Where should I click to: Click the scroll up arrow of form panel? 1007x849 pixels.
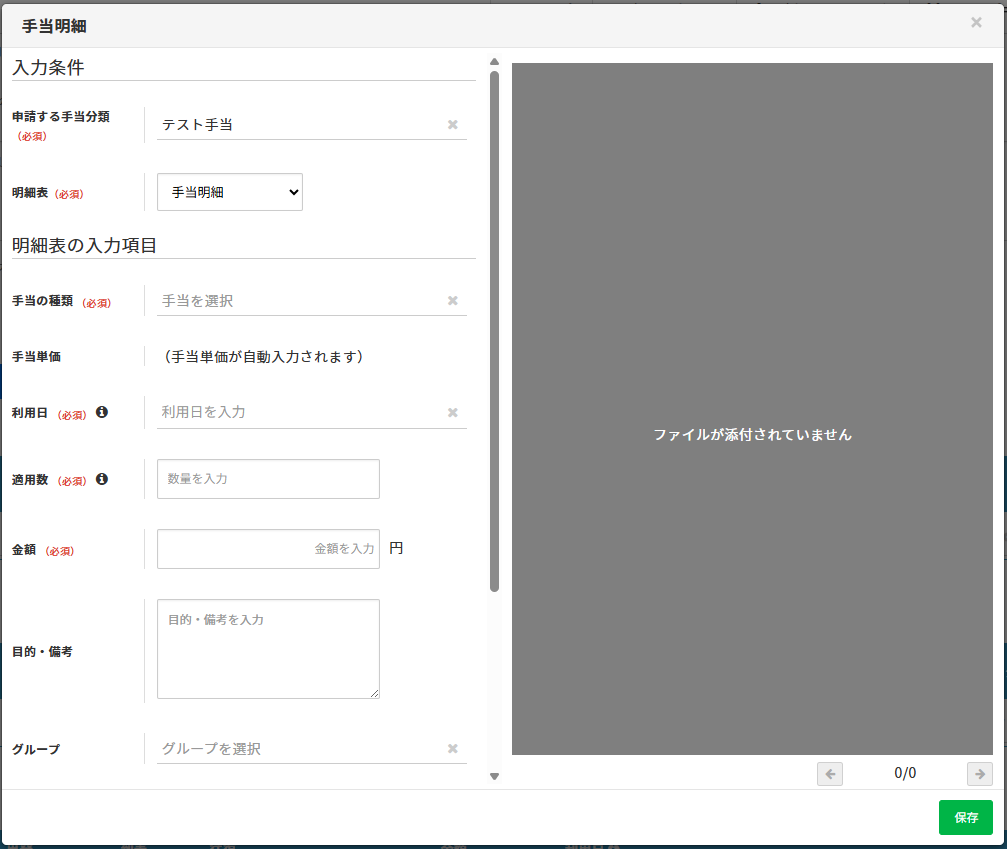click(494, 62)
